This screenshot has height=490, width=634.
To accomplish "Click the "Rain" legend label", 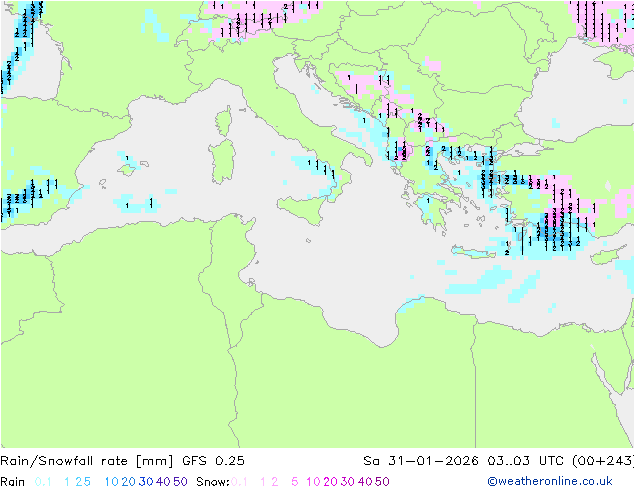I will pyautogui.click(x=13, y=482).
